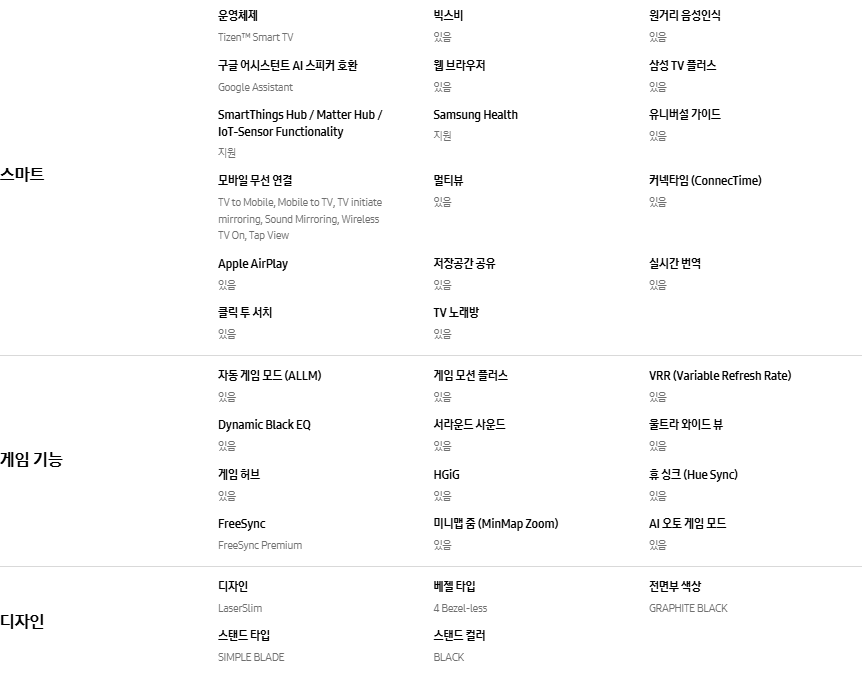
Task: Click the VRR (Variable Refresh Rate) label
Action: (720, 376)
